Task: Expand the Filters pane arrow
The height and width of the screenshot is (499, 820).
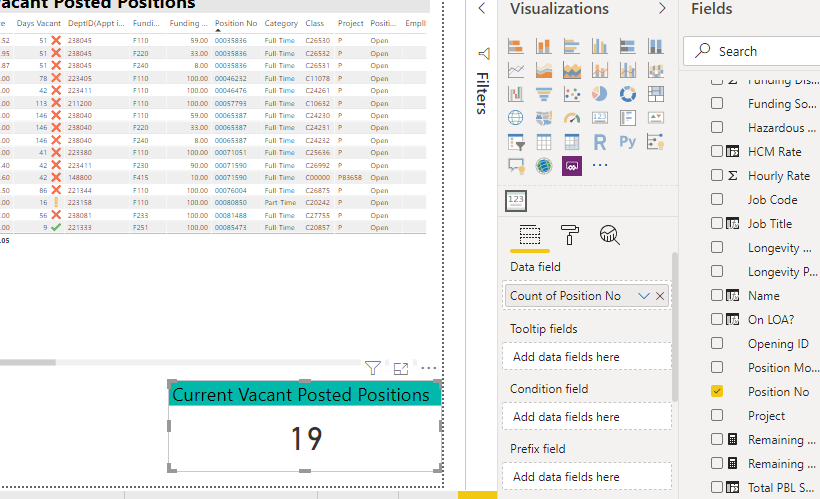Action: click(x=482, y=8)
